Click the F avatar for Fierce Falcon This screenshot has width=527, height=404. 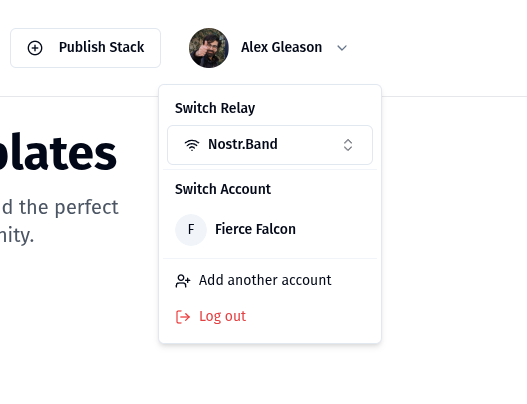point(191,230)
